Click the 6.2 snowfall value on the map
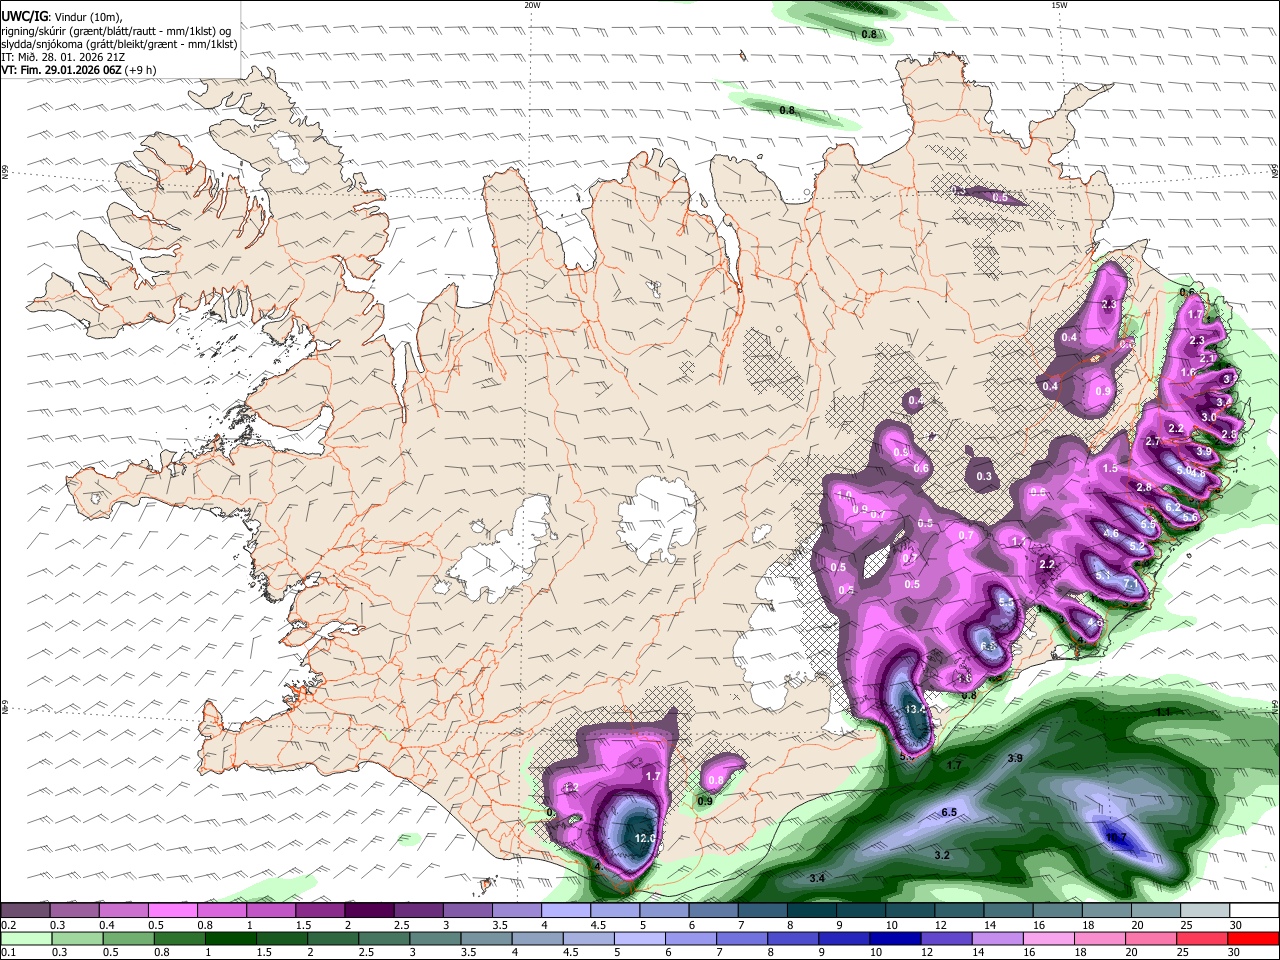The width and height of the screenshot is (1280, 960). (1172, 508)
